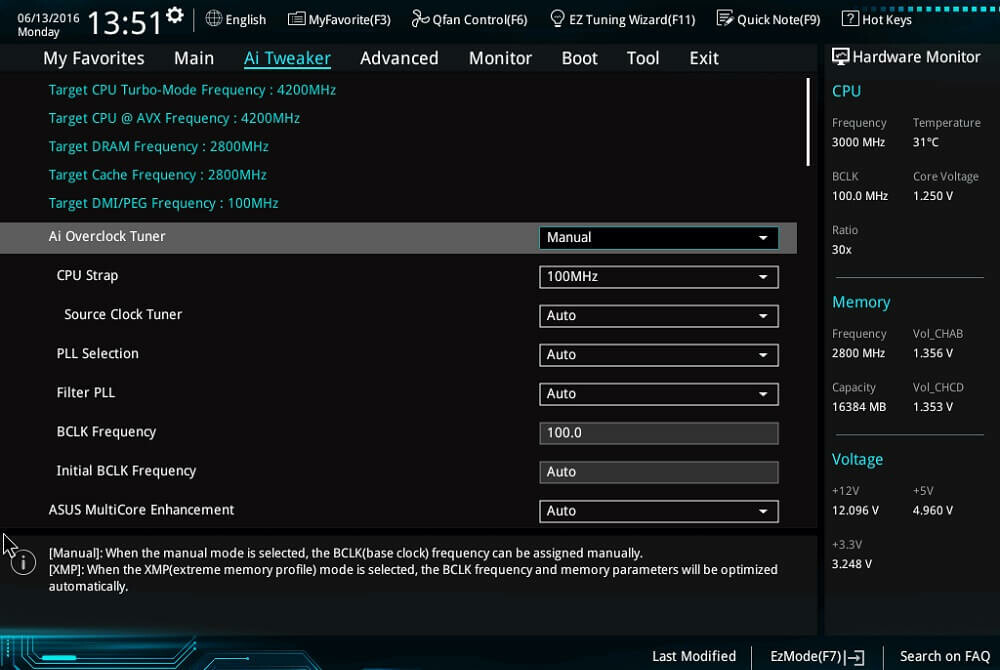This screenshot has width=1000, height=670.
Task: Open MyFavorite(F3) via its list icon
Action: (x=296, y=18)
